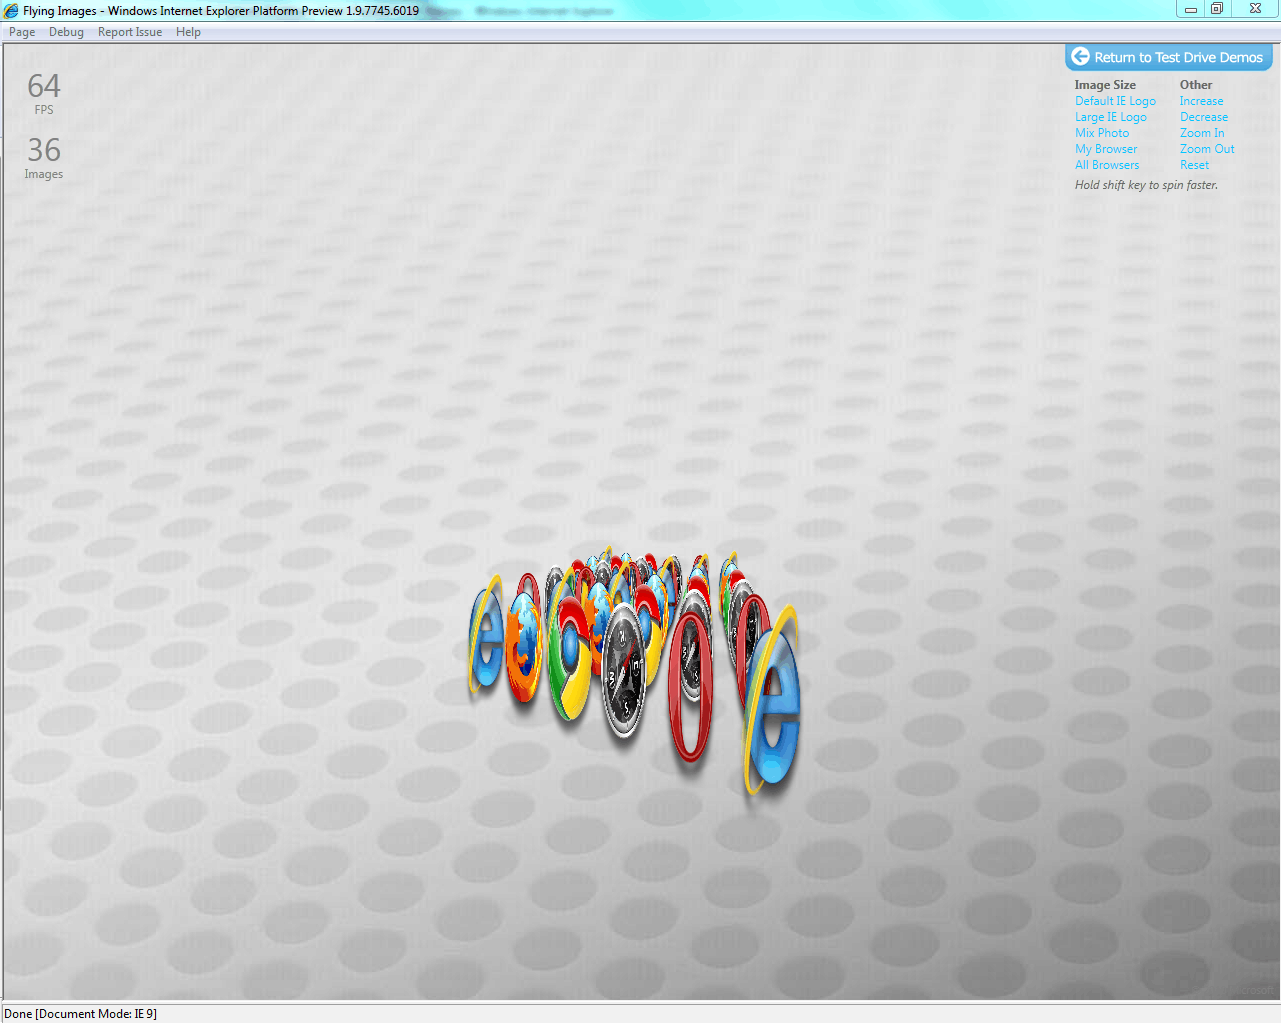The width and height of the screenshot is (1281, 1024).
Task: Open the Report Issue menu
Action: point(130,32)
